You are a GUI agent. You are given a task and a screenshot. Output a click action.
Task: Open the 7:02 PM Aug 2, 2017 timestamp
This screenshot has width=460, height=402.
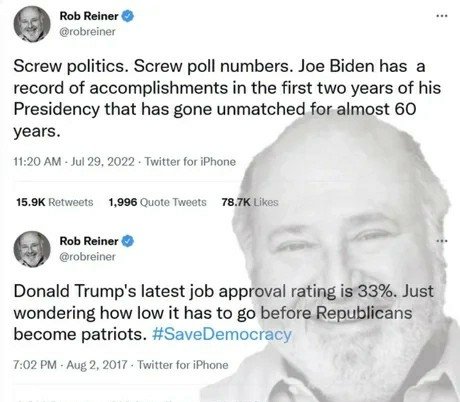point(70,365)
